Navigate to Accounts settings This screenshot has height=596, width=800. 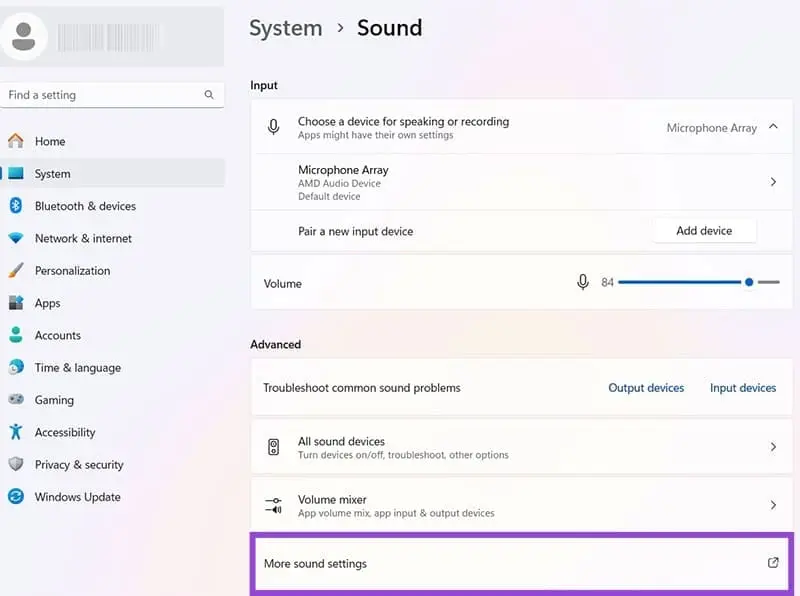point(112,335)
